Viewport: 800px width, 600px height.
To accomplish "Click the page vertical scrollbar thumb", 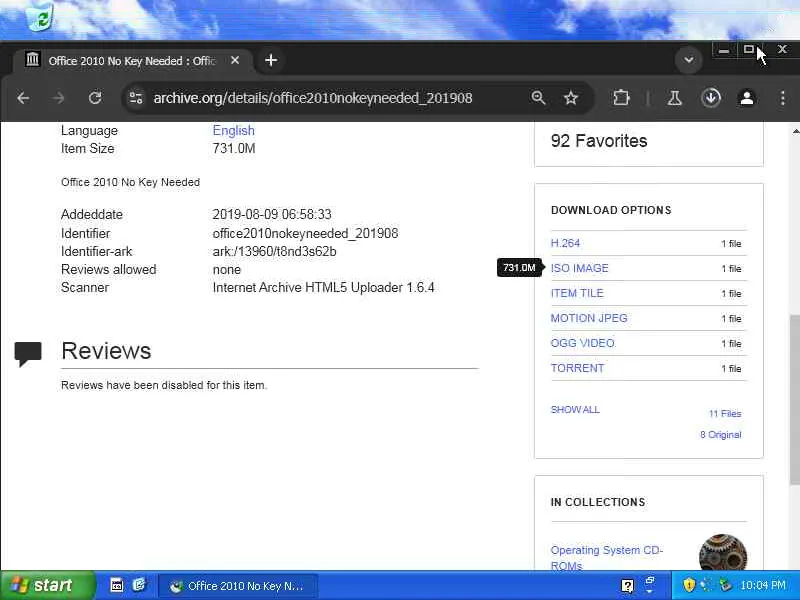I will tap(795, 400).
